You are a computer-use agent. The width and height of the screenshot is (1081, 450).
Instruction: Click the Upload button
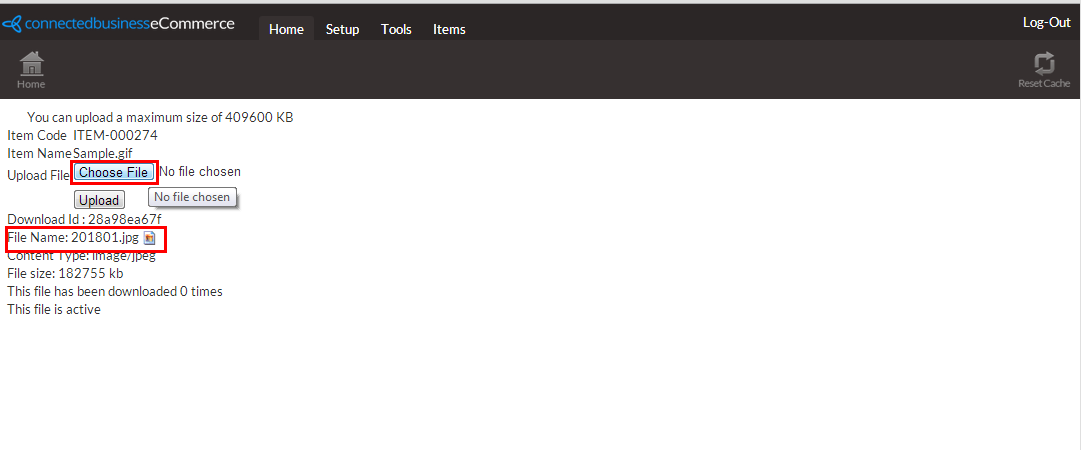(x=99, y=201)
